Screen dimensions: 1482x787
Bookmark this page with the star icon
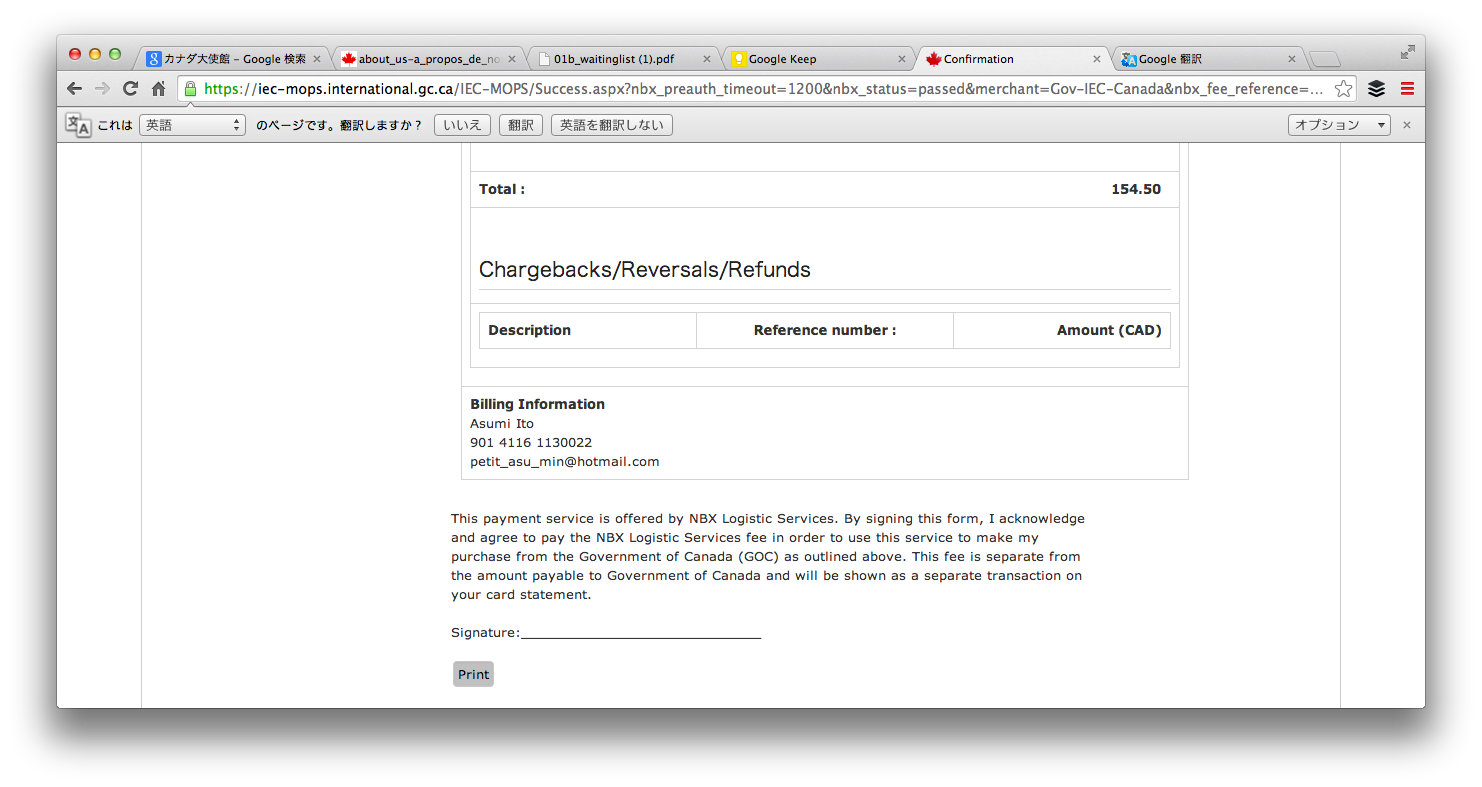[1343, 89]
